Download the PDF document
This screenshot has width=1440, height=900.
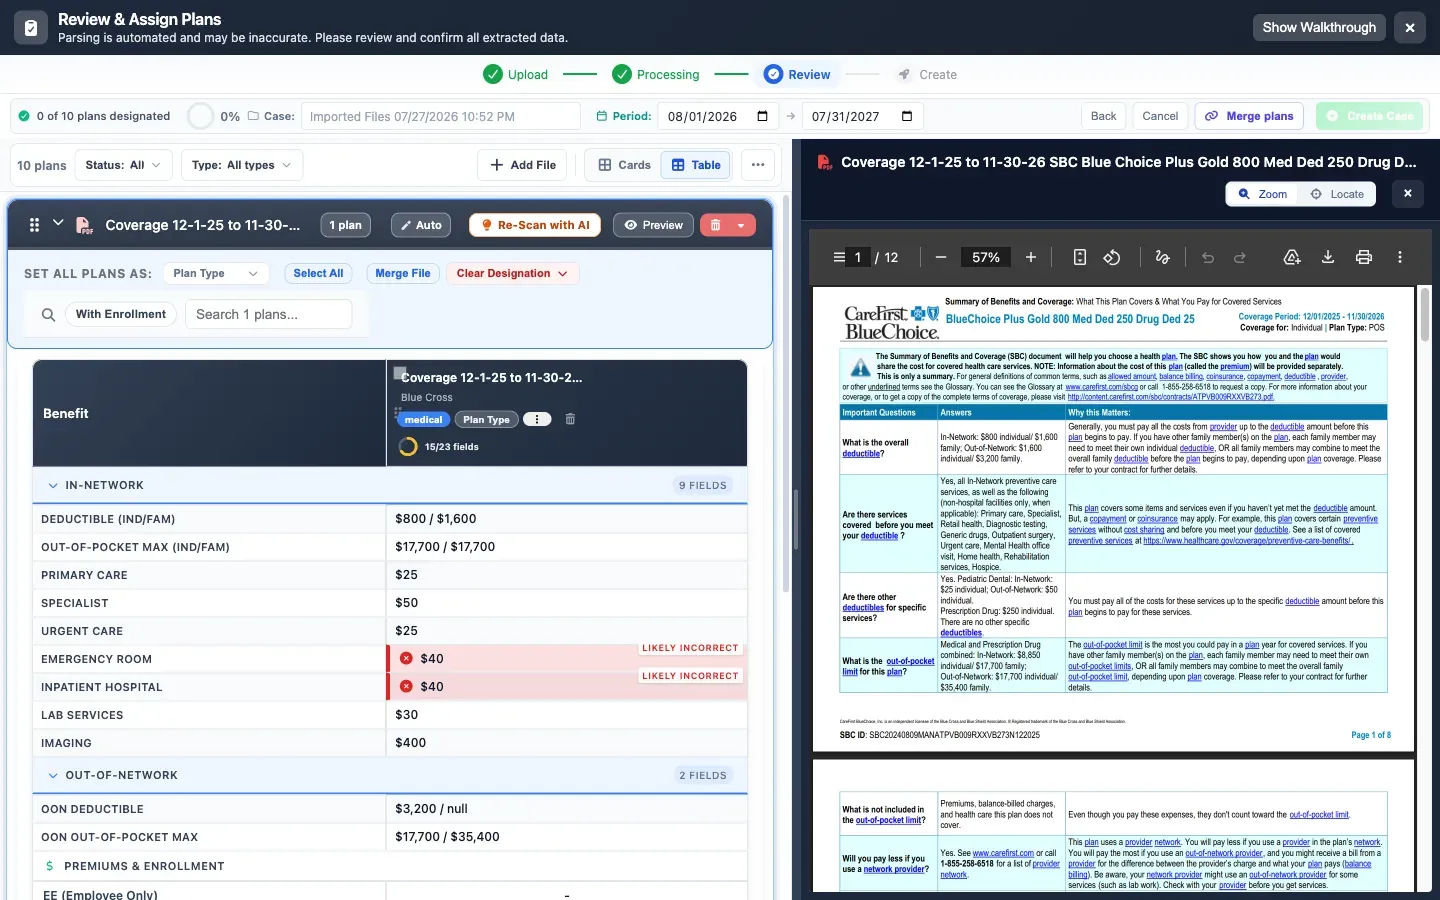tap(1328, 257)
